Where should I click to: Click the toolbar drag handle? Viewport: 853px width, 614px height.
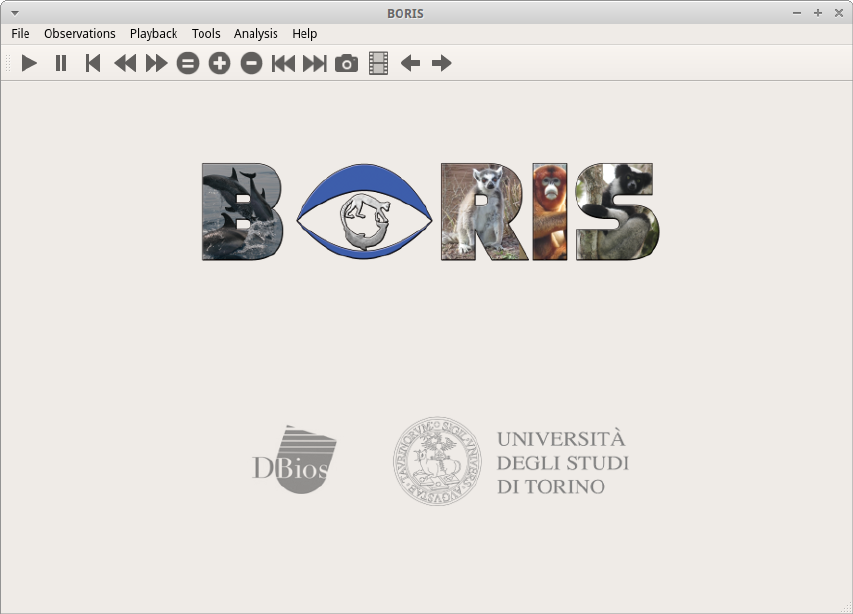point(8,63)
